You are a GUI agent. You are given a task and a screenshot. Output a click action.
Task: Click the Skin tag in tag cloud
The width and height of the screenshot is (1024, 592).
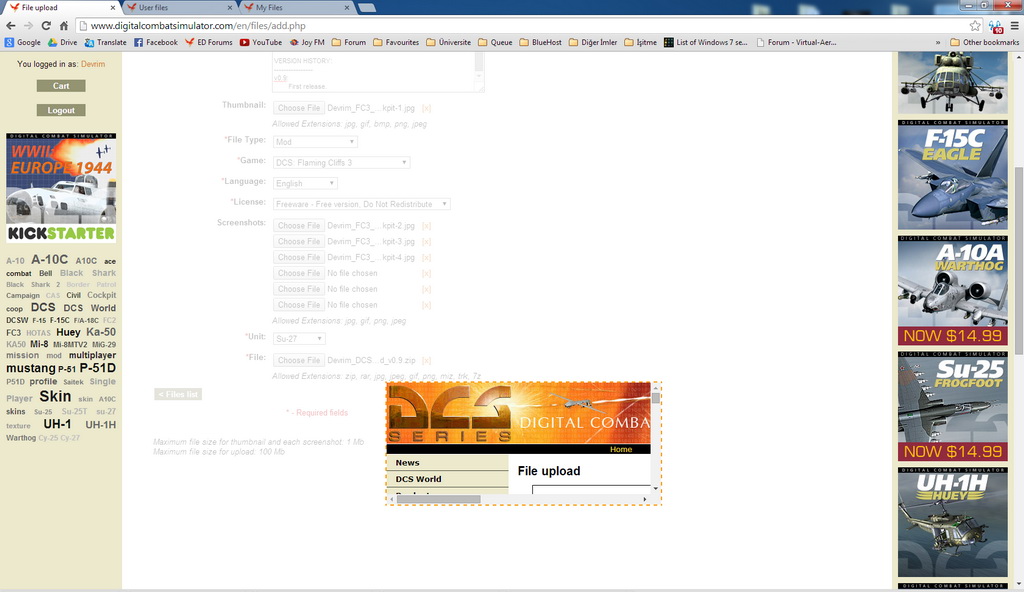pyautogui.click(x=55, y=397)
